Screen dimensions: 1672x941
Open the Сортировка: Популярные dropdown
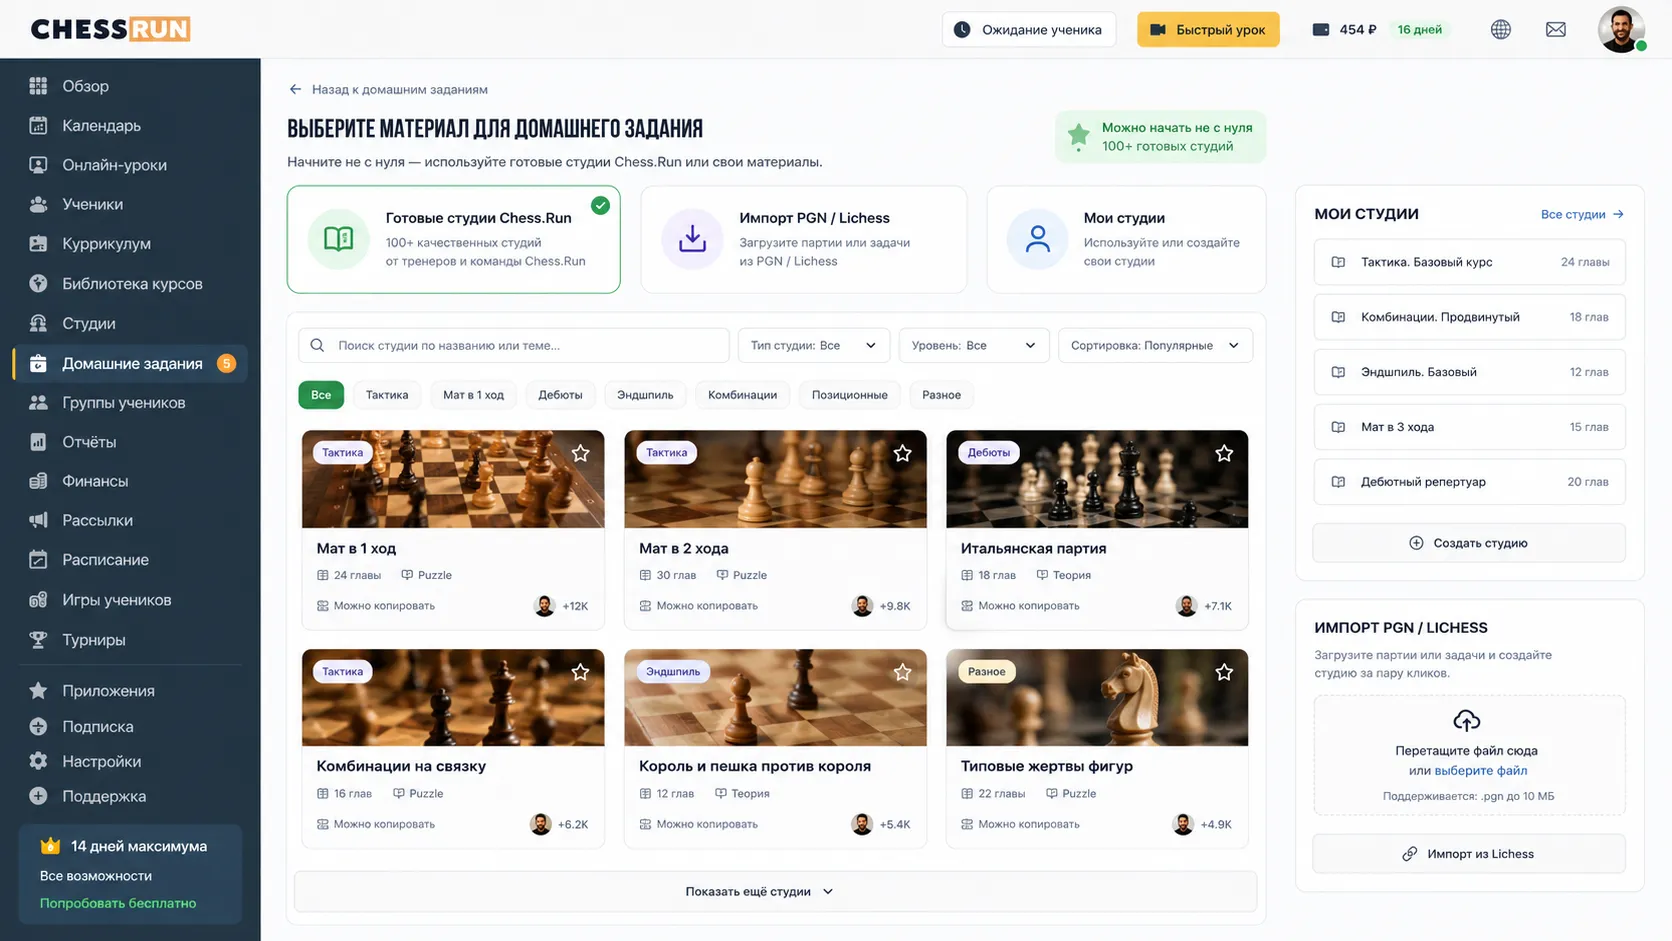point(1155,345)
